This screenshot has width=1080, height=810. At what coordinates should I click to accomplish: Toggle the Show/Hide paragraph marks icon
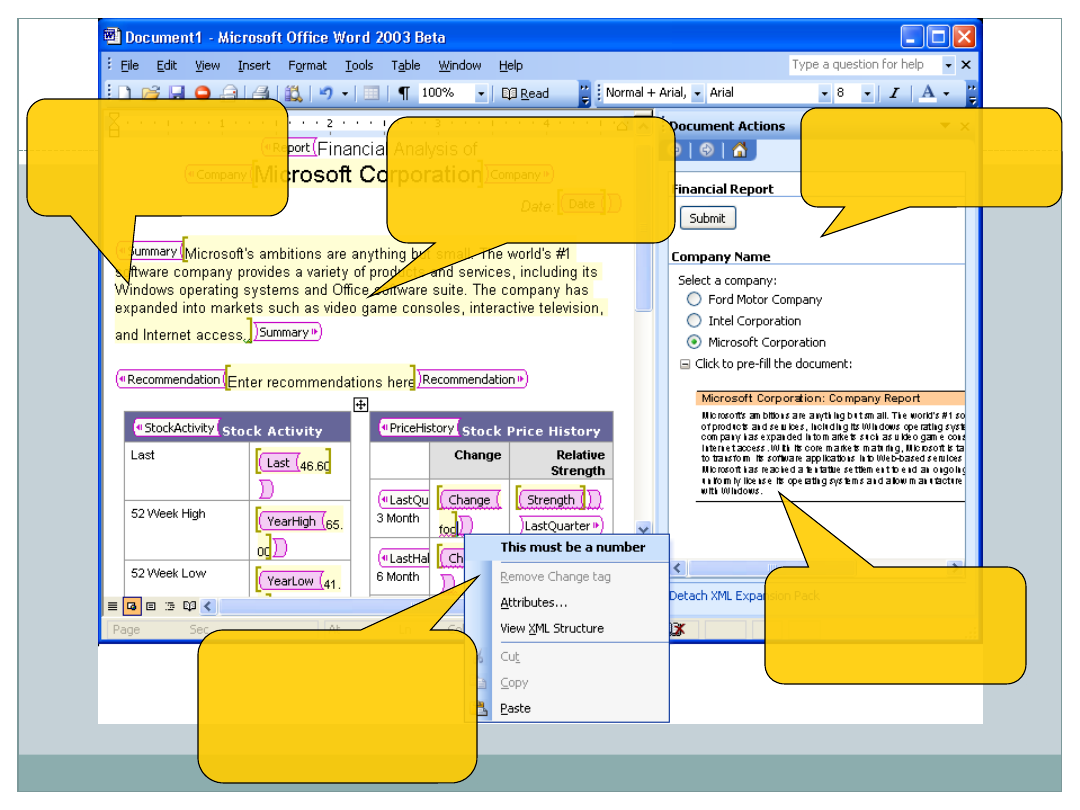pos(403,93)
